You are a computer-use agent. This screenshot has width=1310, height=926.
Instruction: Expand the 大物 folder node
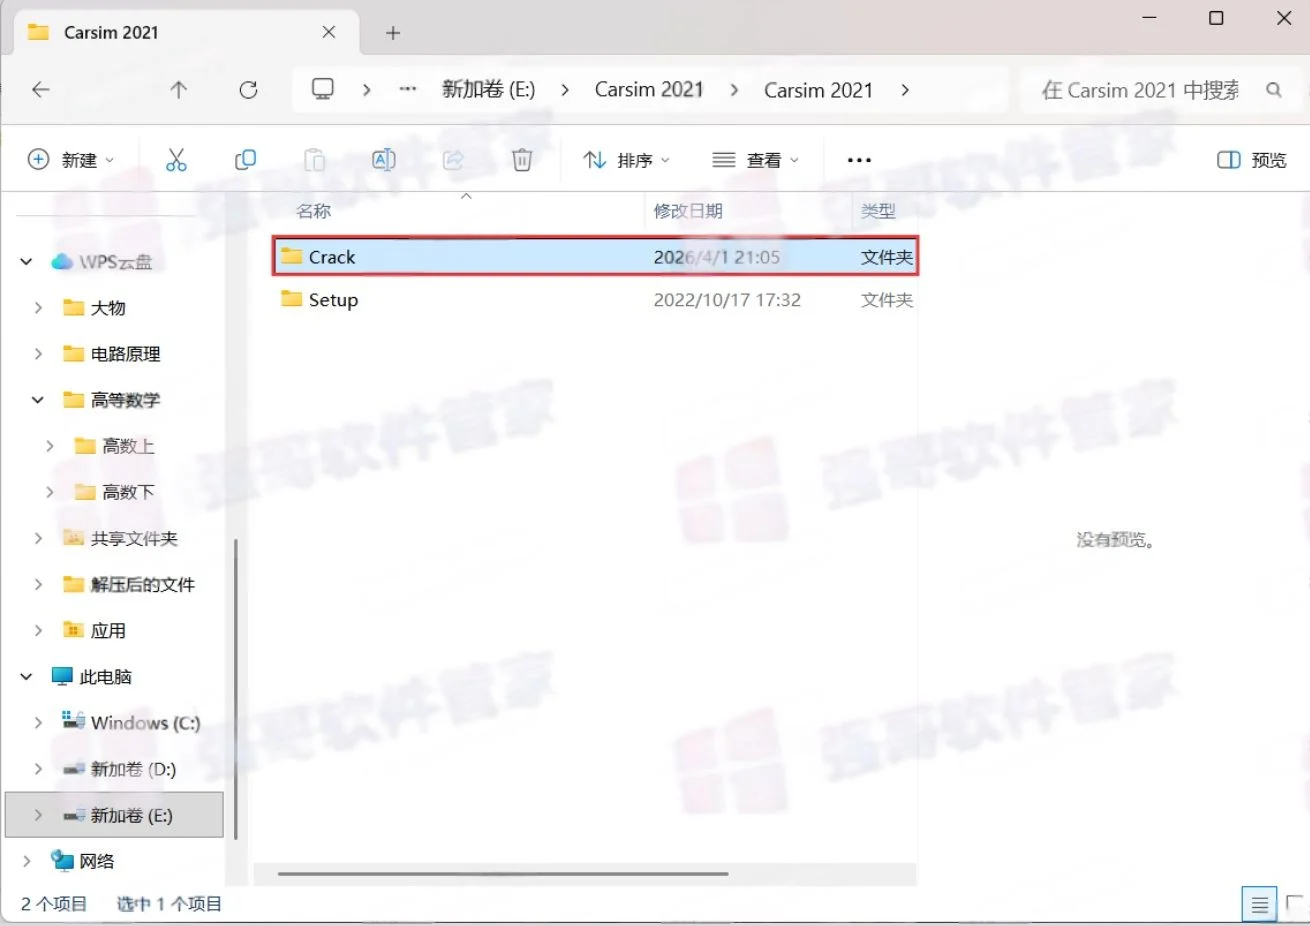[x=38, y=307]
